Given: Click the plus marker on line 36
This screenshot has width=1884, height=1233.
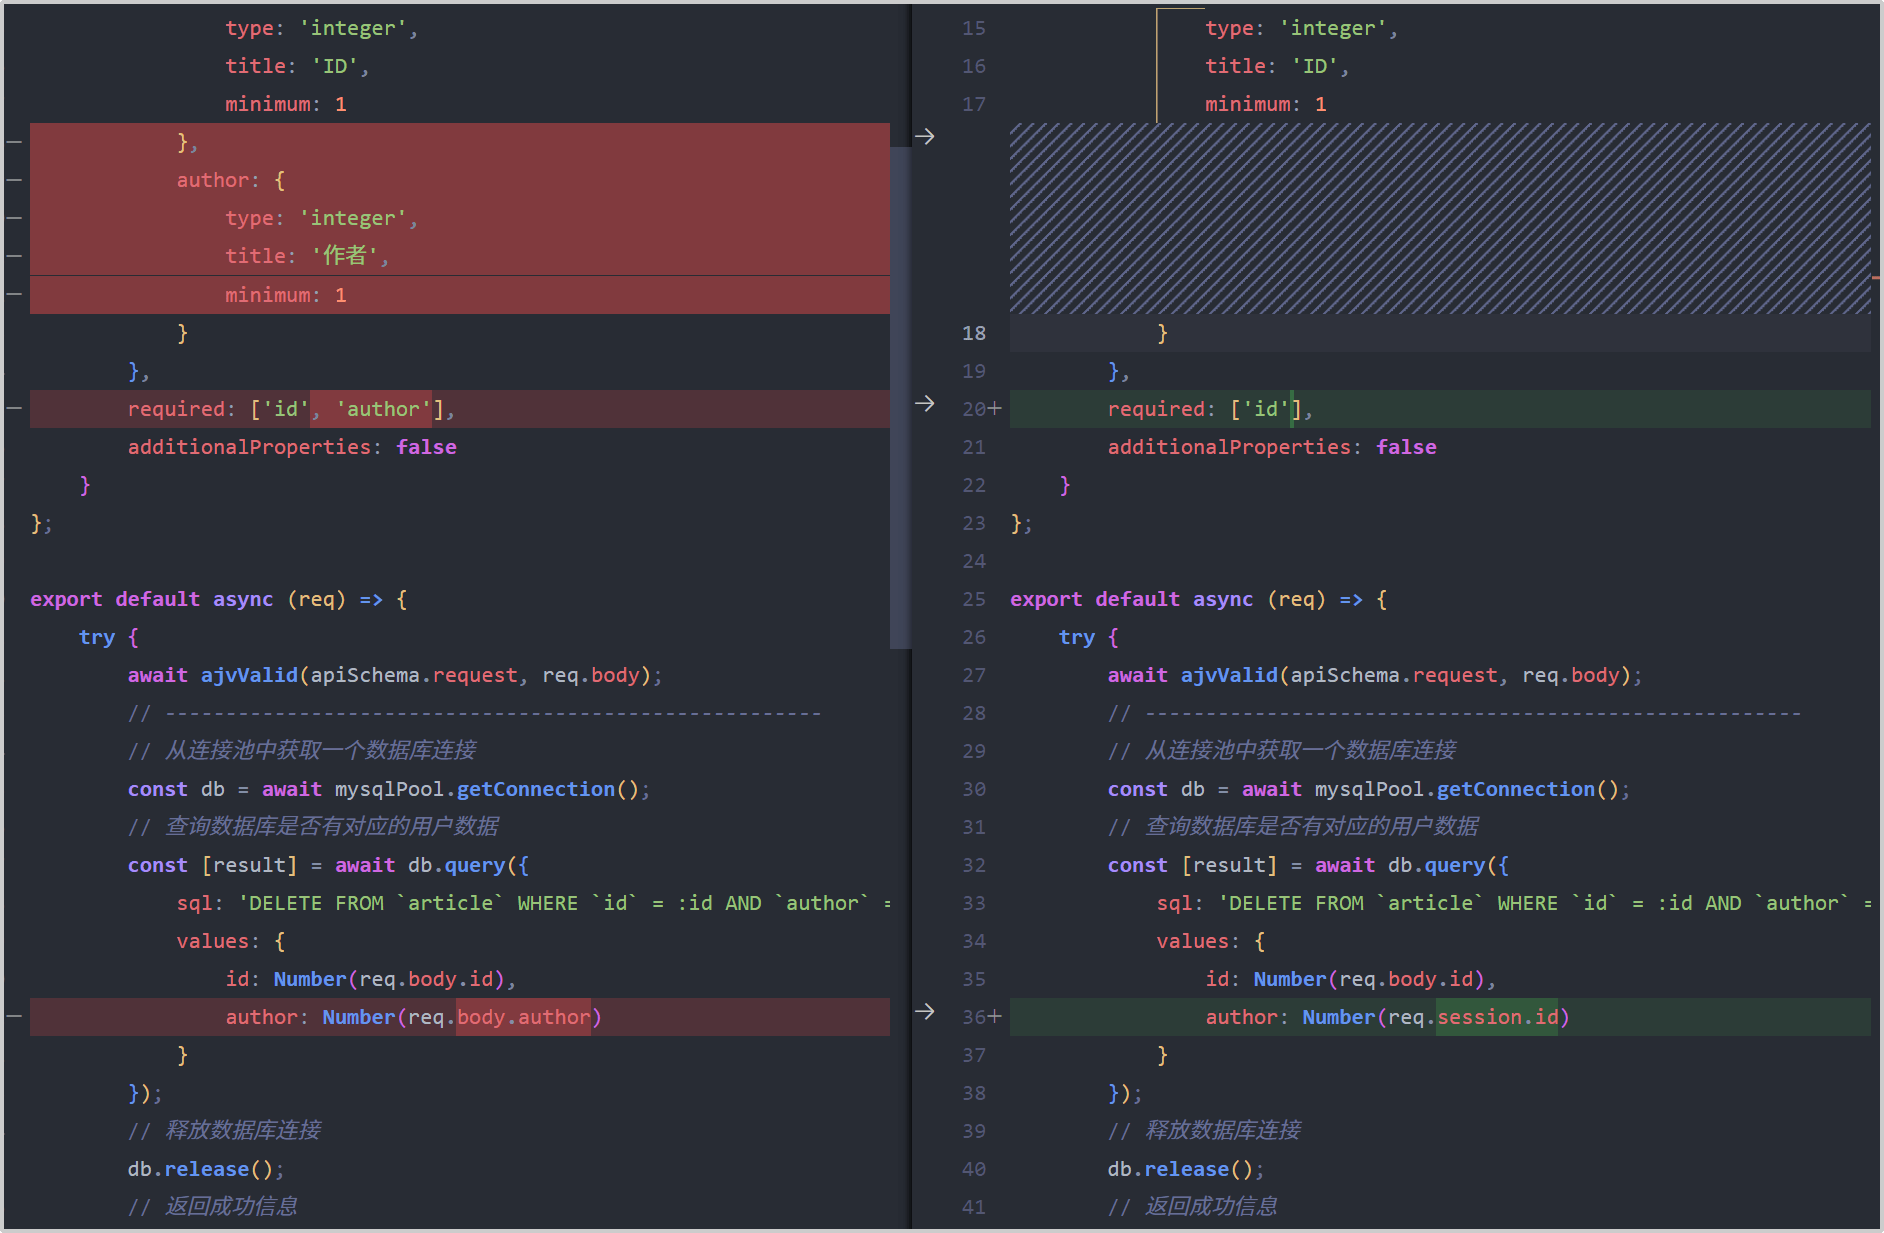Looking at the screenshot, I should (x=995, y=1017).
